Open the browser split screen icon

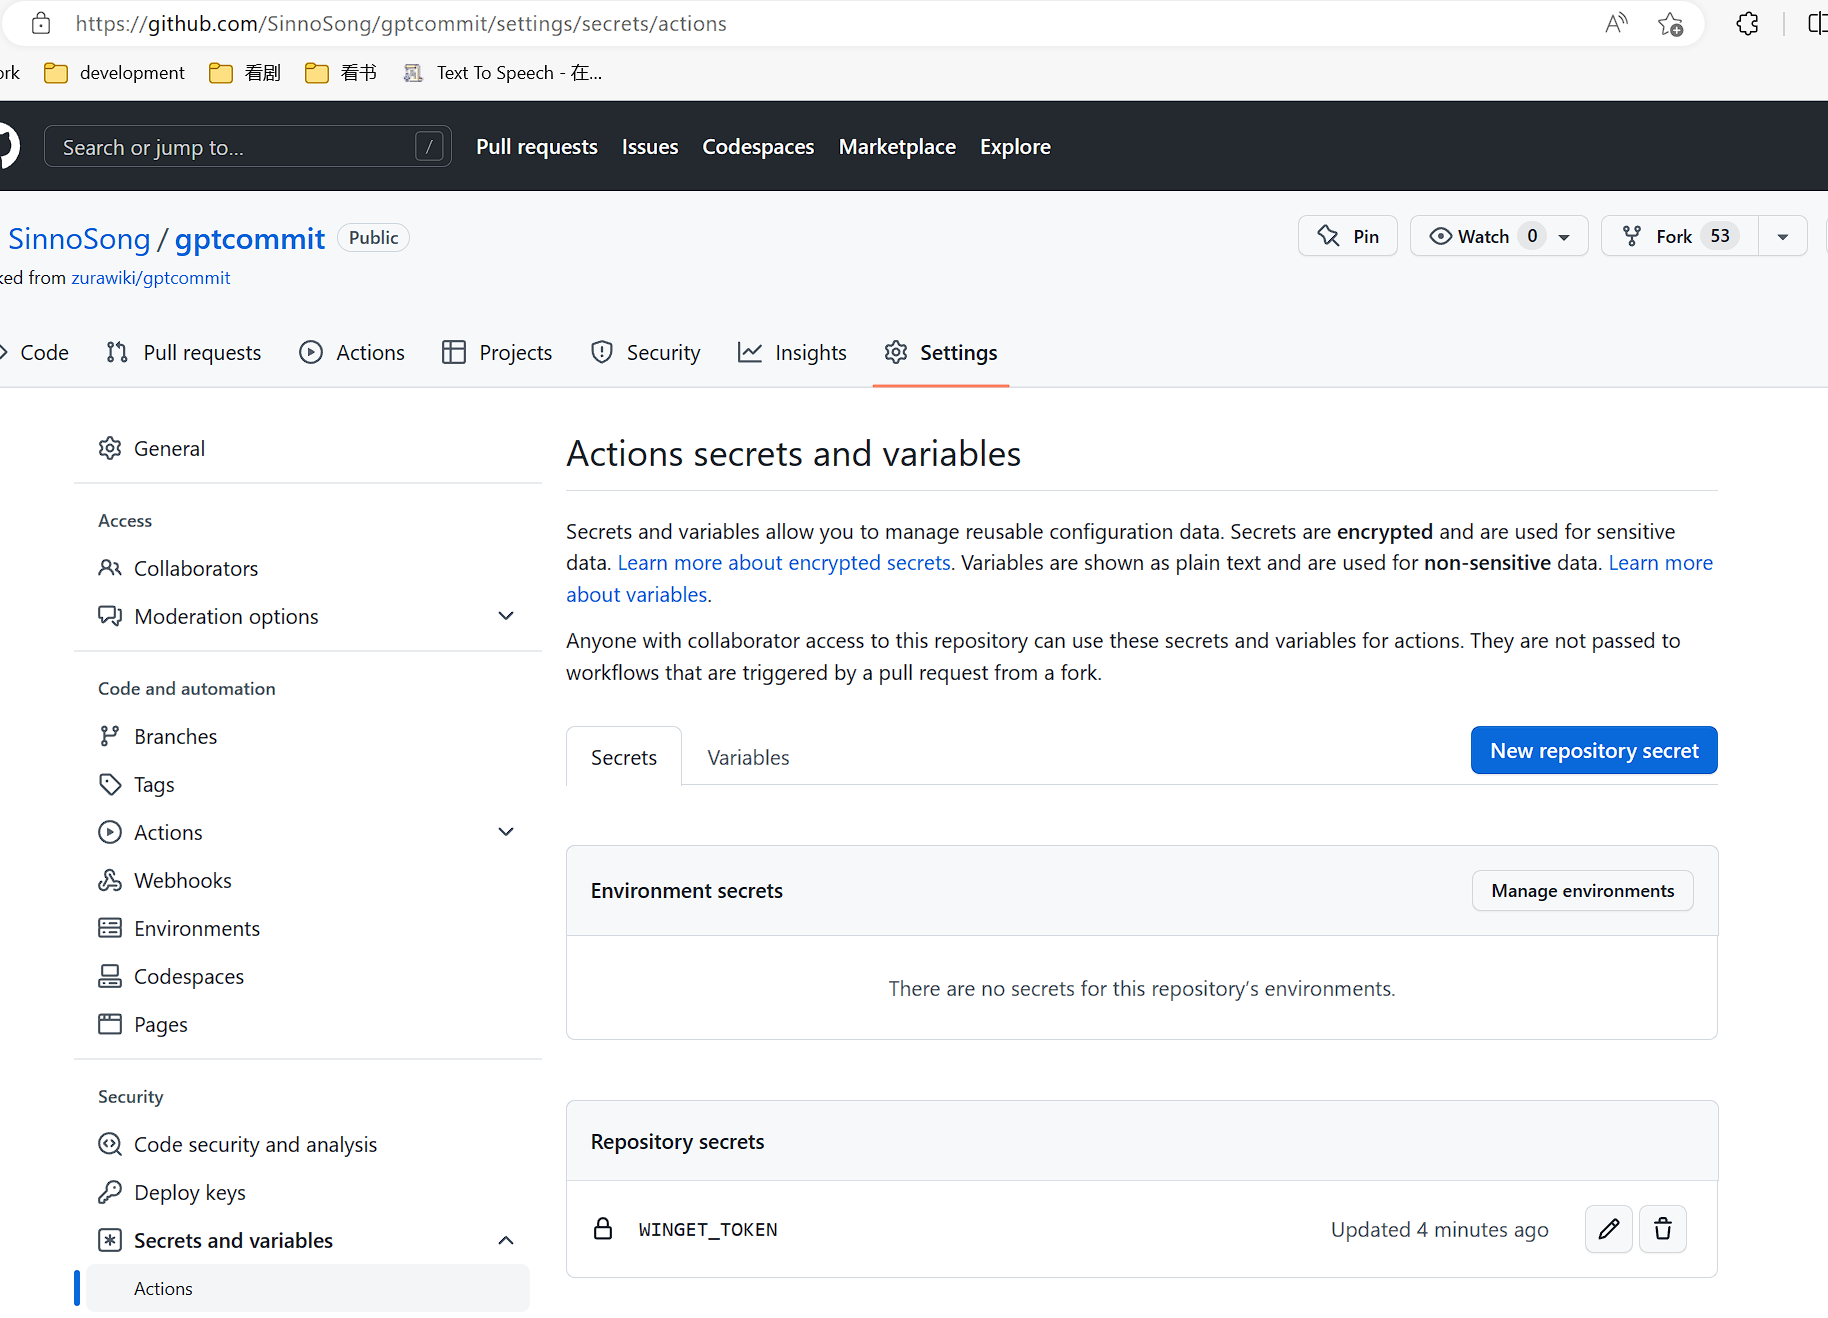click(1817, 24)
